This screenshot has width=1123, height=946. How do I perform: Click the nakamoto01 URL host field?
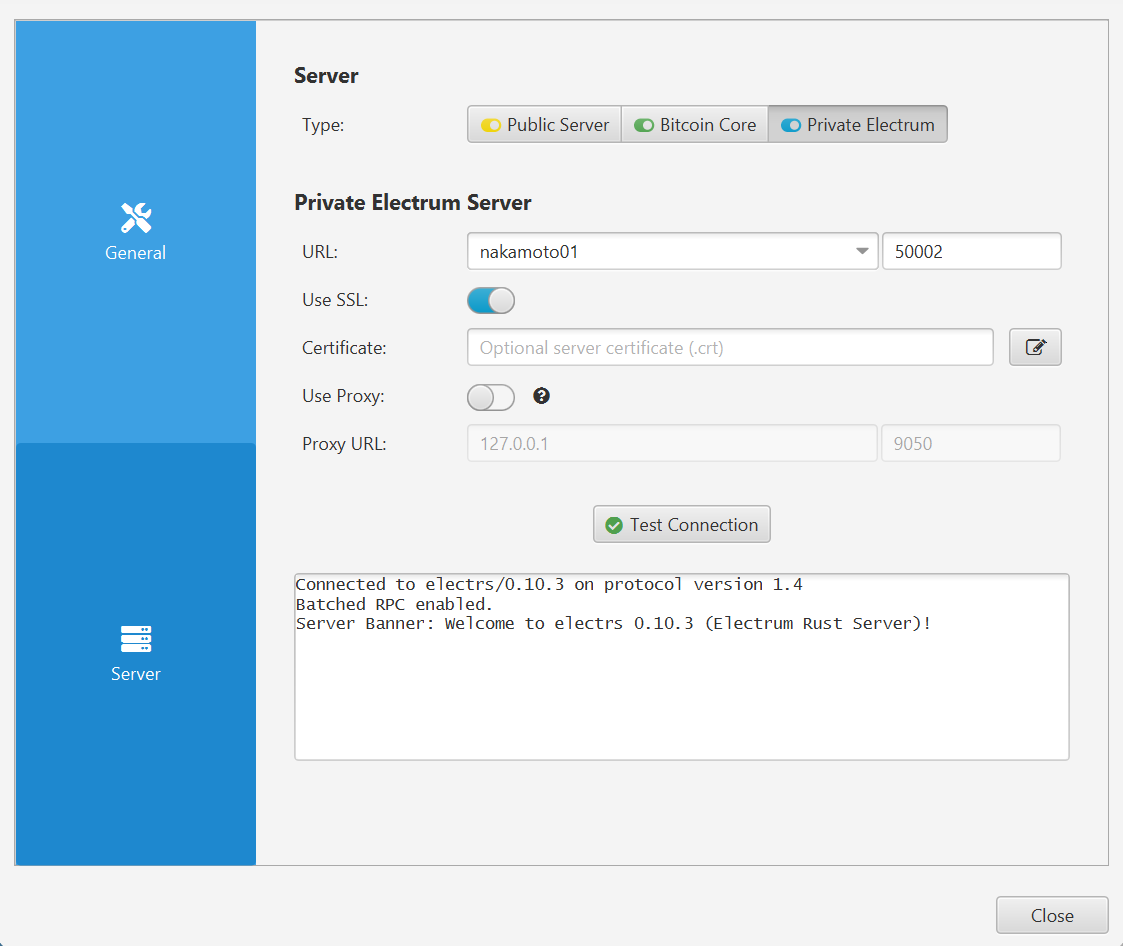tap(660, 252)
